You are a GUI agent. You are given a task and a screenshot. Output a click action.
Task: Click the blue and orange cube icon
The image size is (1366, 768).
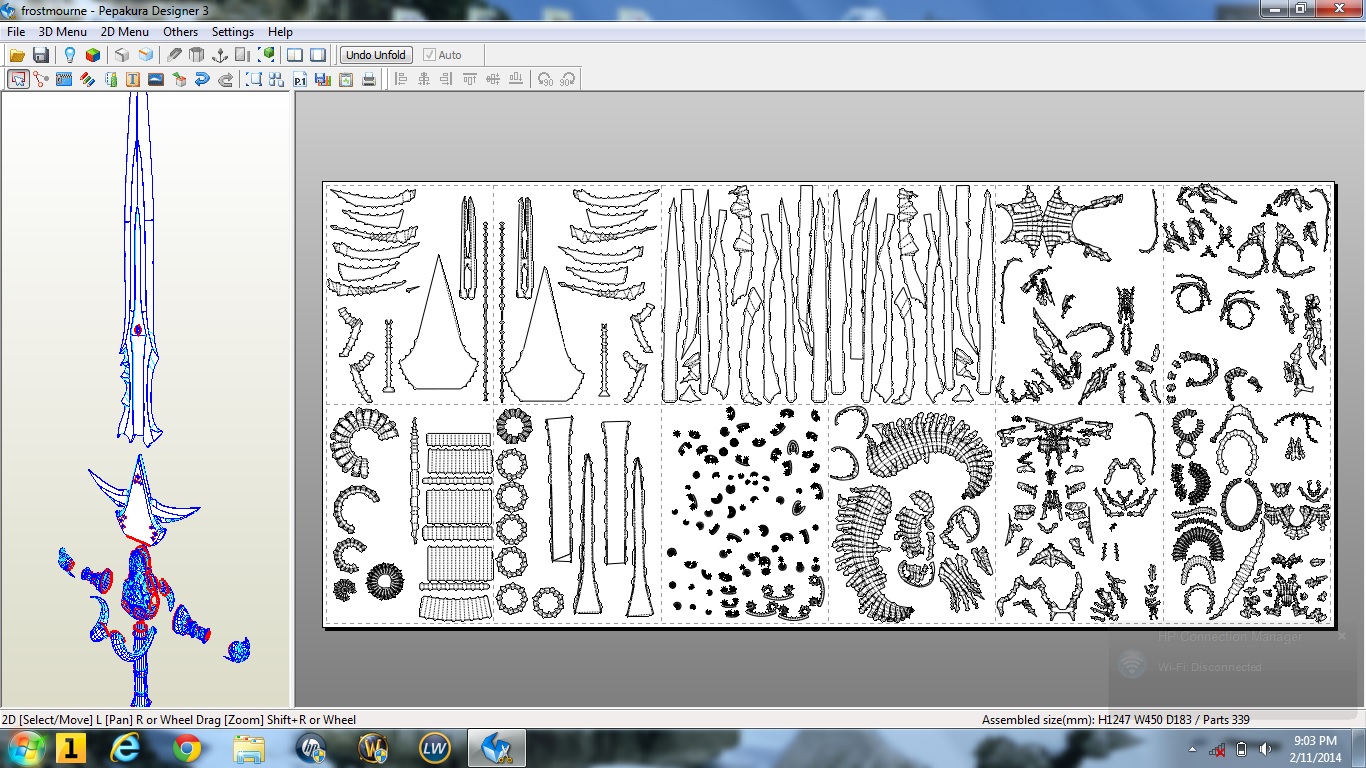pos(146,55)
